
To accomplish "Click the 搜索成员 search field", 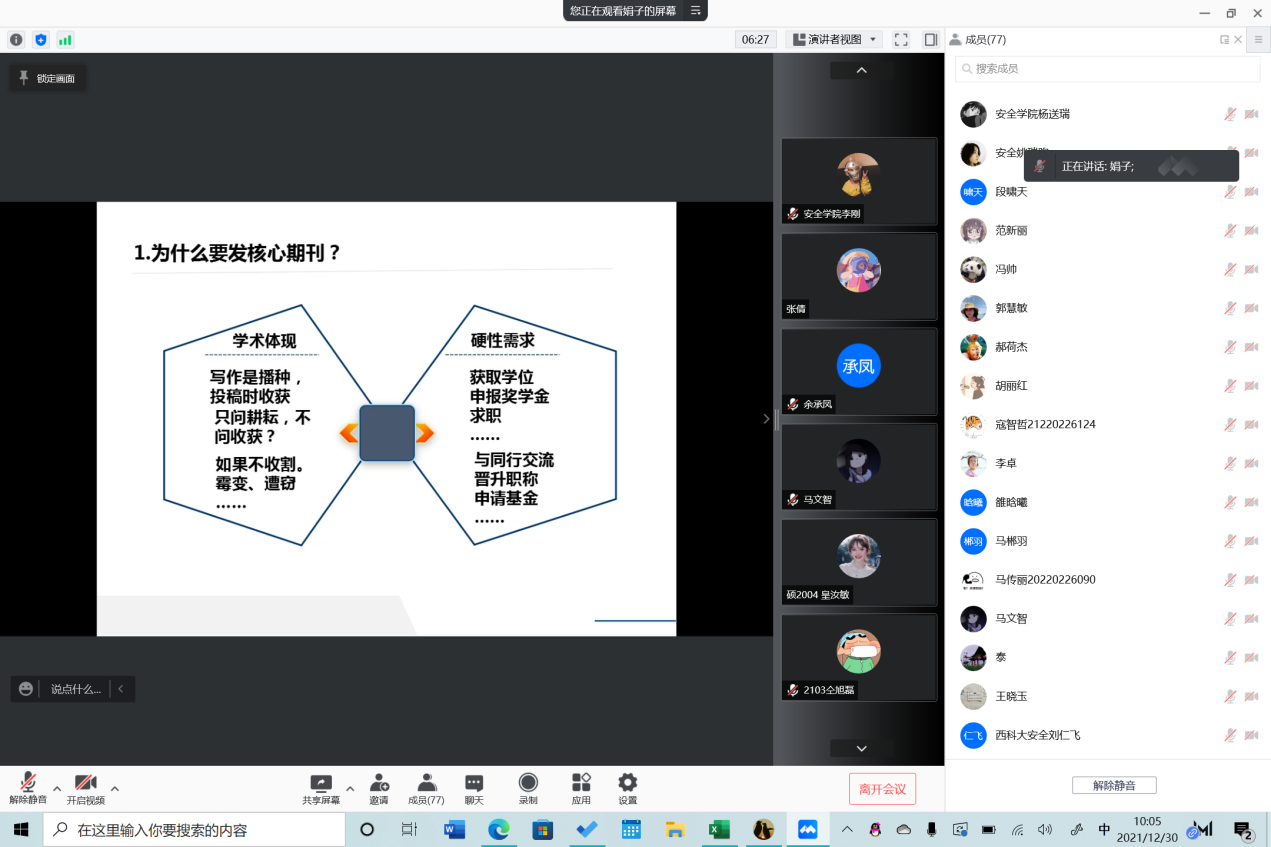I will (x=1108, y=69).
